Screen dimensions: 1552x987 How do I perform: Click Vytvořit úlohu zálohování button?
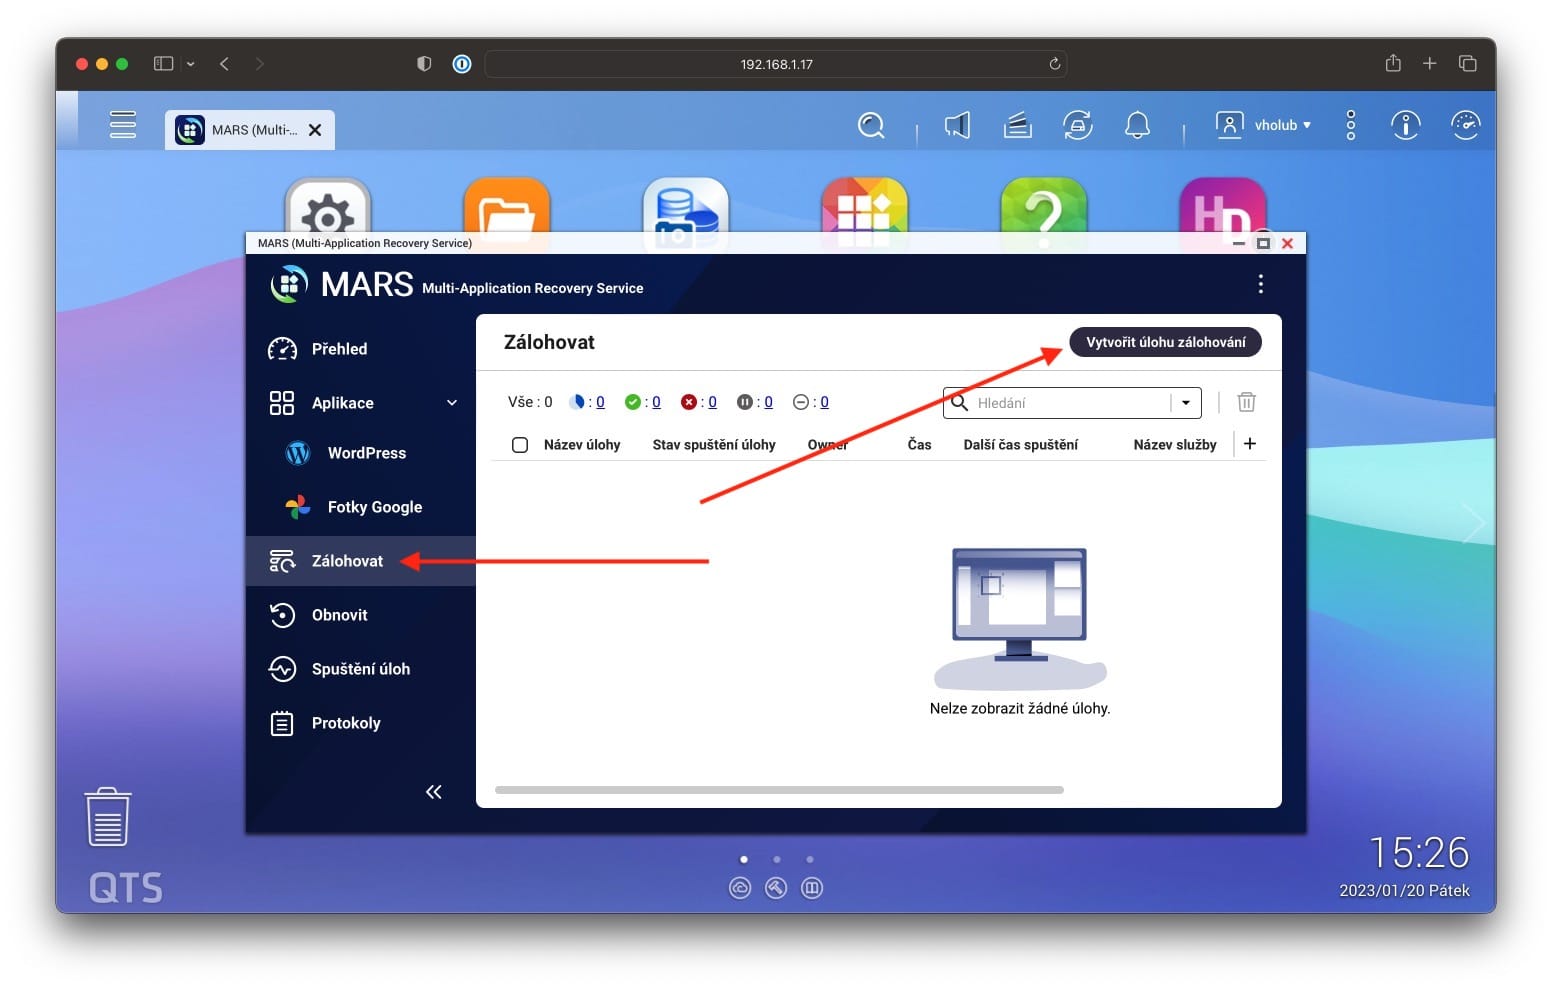[x=1166, y=342]
